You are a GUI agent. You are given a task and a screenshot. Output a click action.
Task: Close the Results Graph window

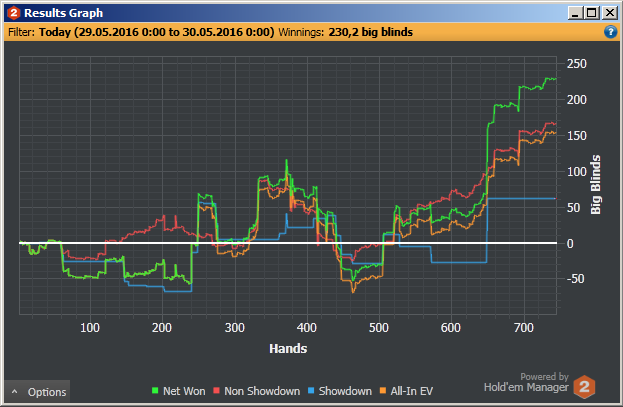point(609,13)
